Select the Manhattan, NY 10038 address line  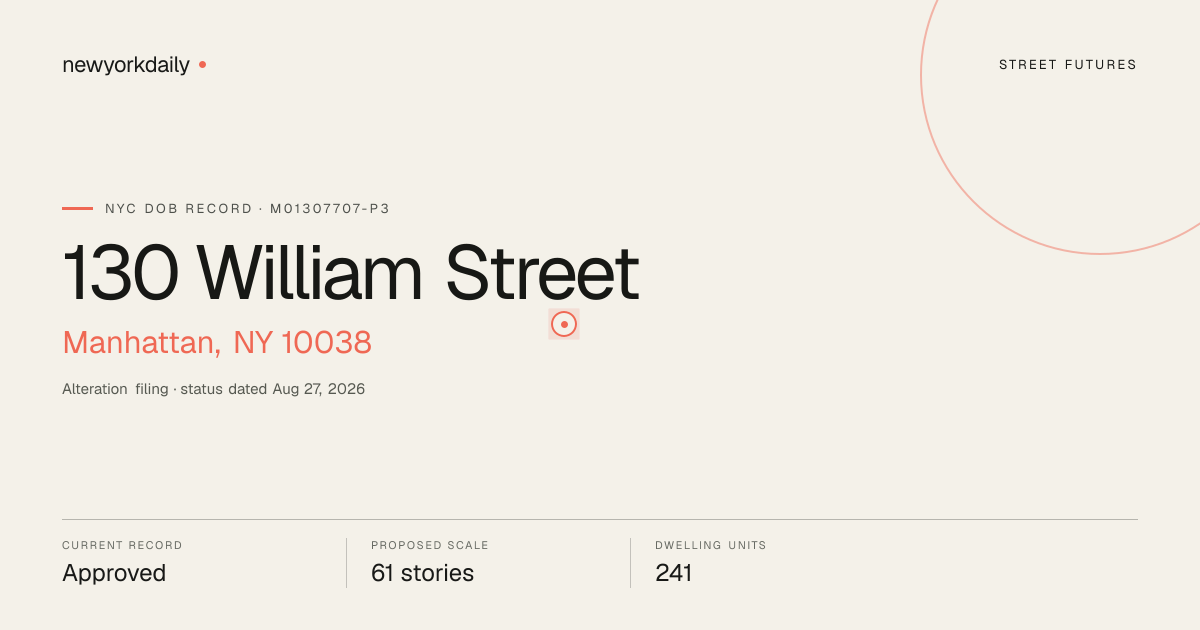(x=217, y=343)
